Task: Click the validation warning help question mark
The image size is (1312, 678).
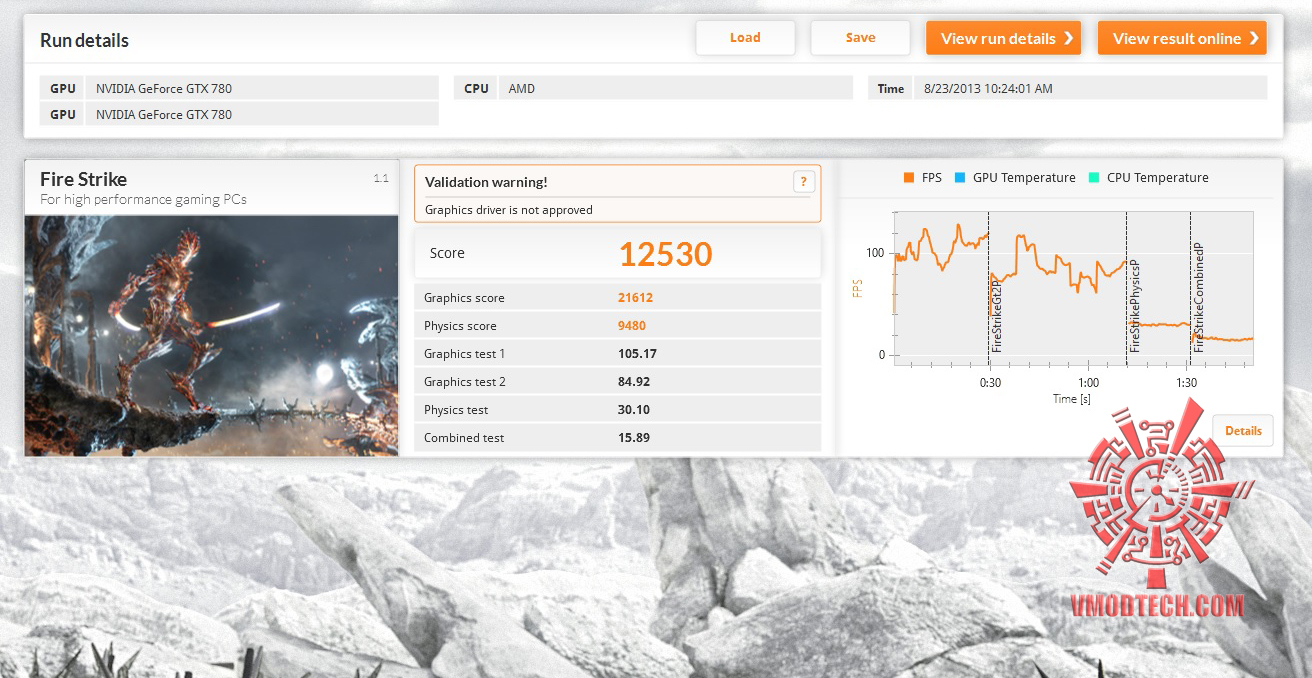Action: [803, 182]
